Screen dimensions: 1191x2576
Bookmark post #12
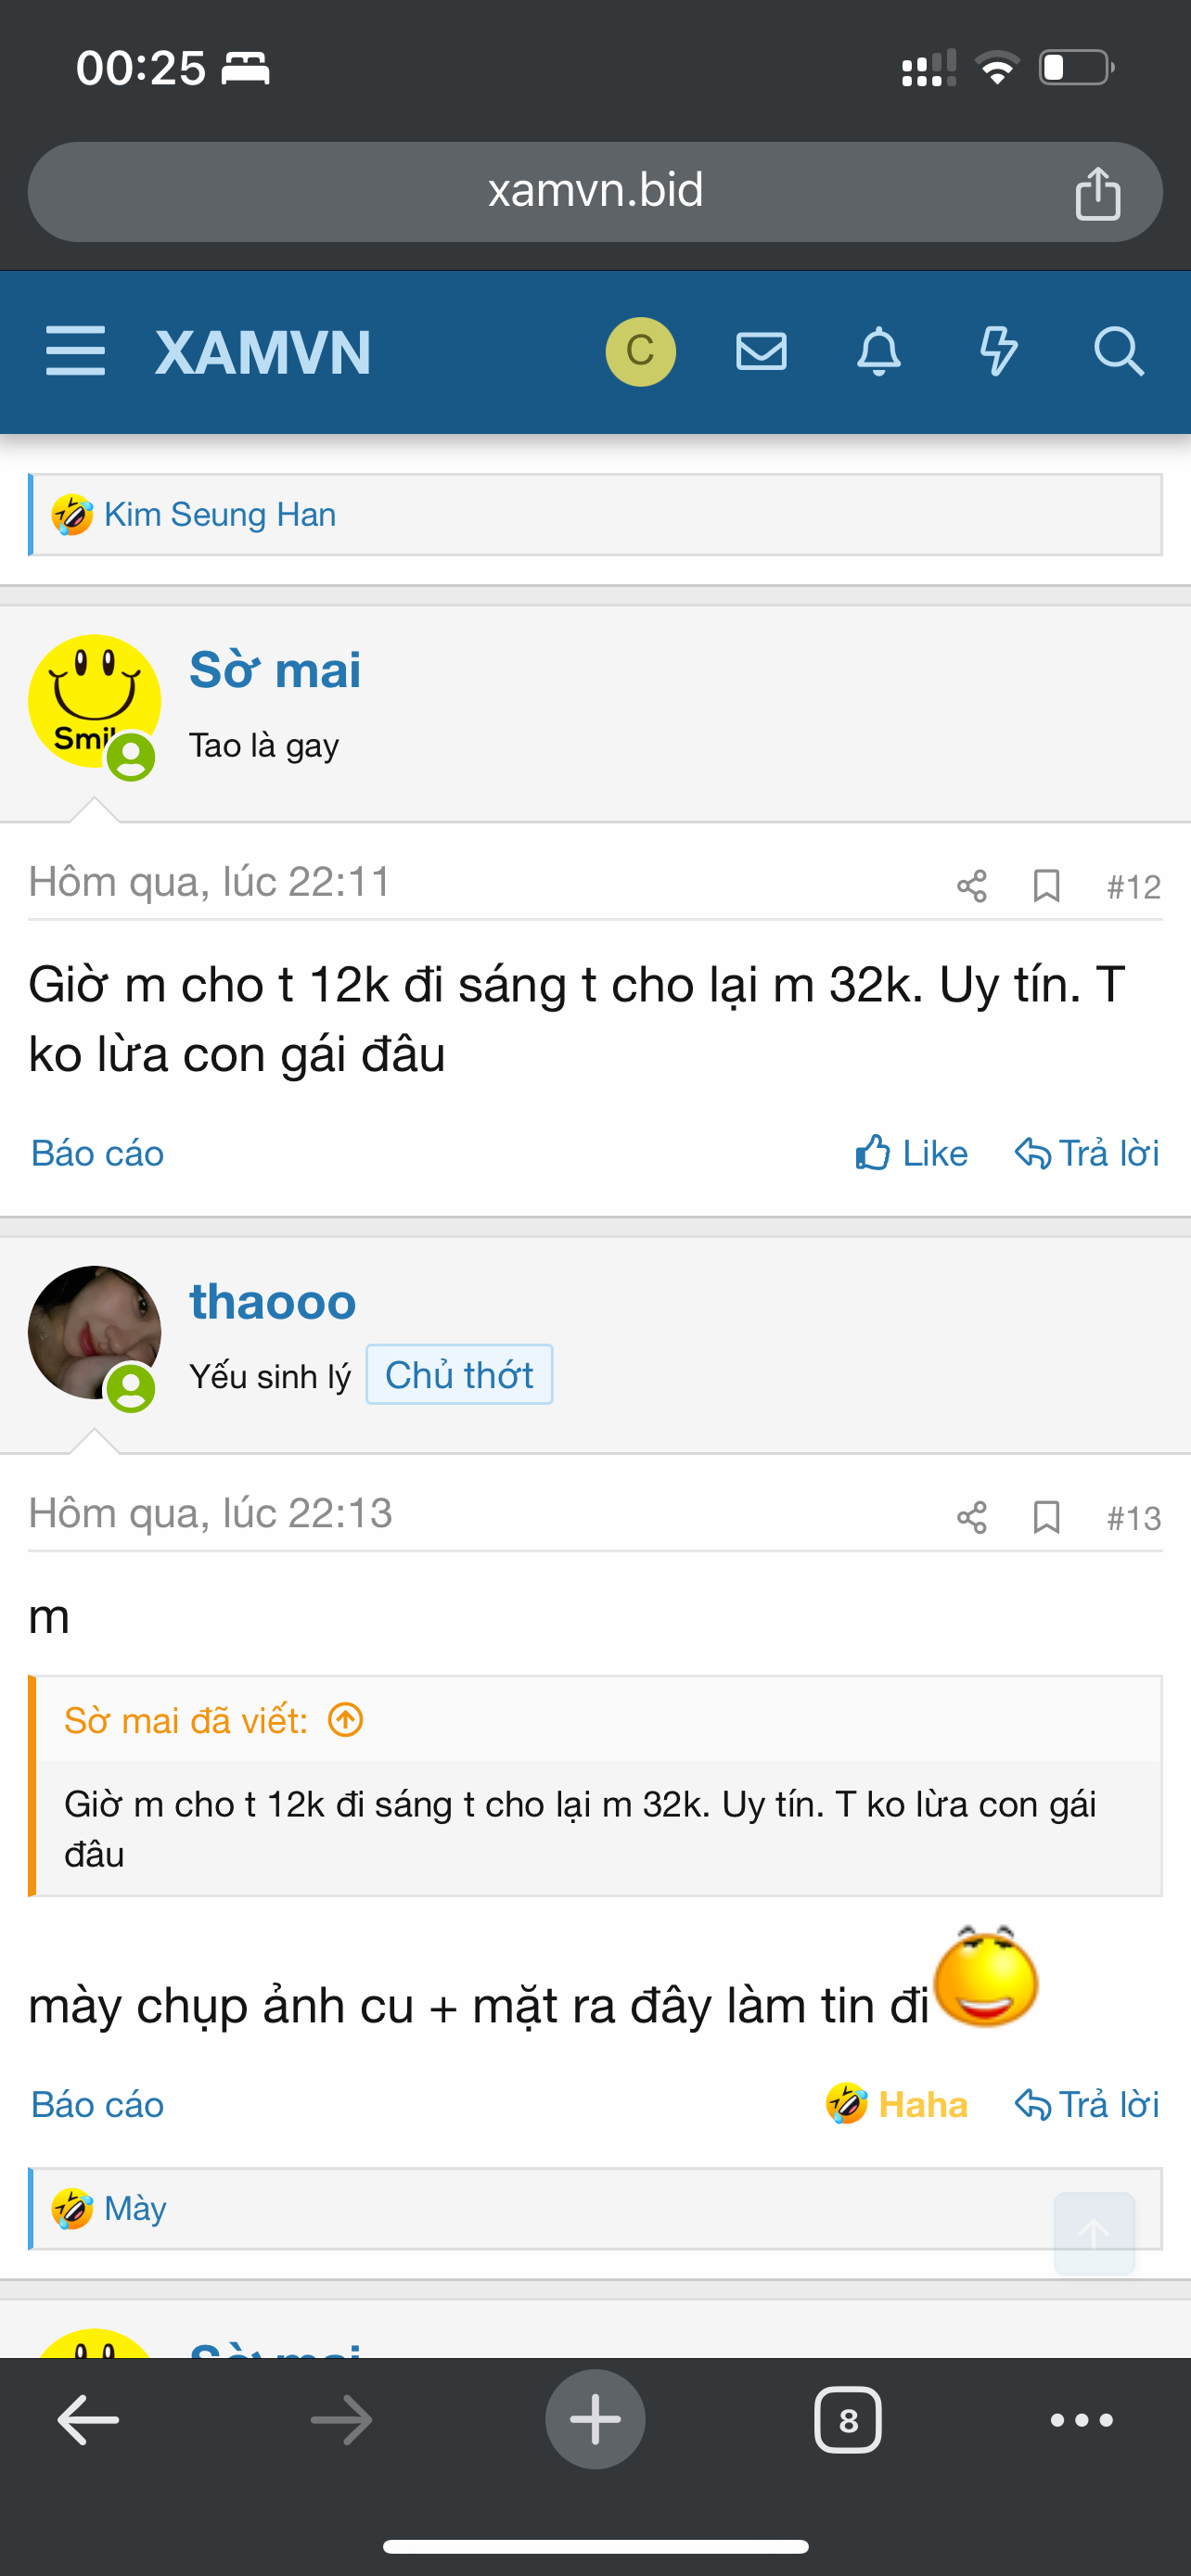click(x=1046, y=886)
